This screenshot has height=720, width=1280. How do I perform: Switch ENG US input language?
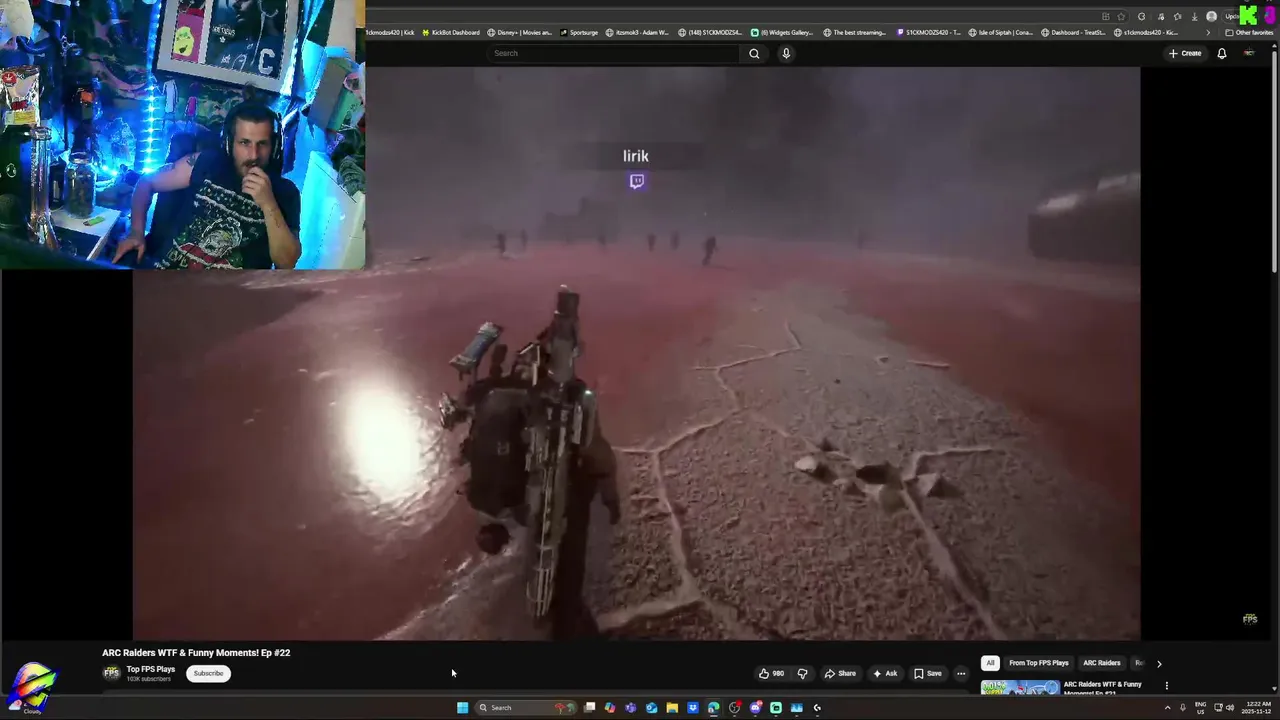click(x=1200, y=708)
